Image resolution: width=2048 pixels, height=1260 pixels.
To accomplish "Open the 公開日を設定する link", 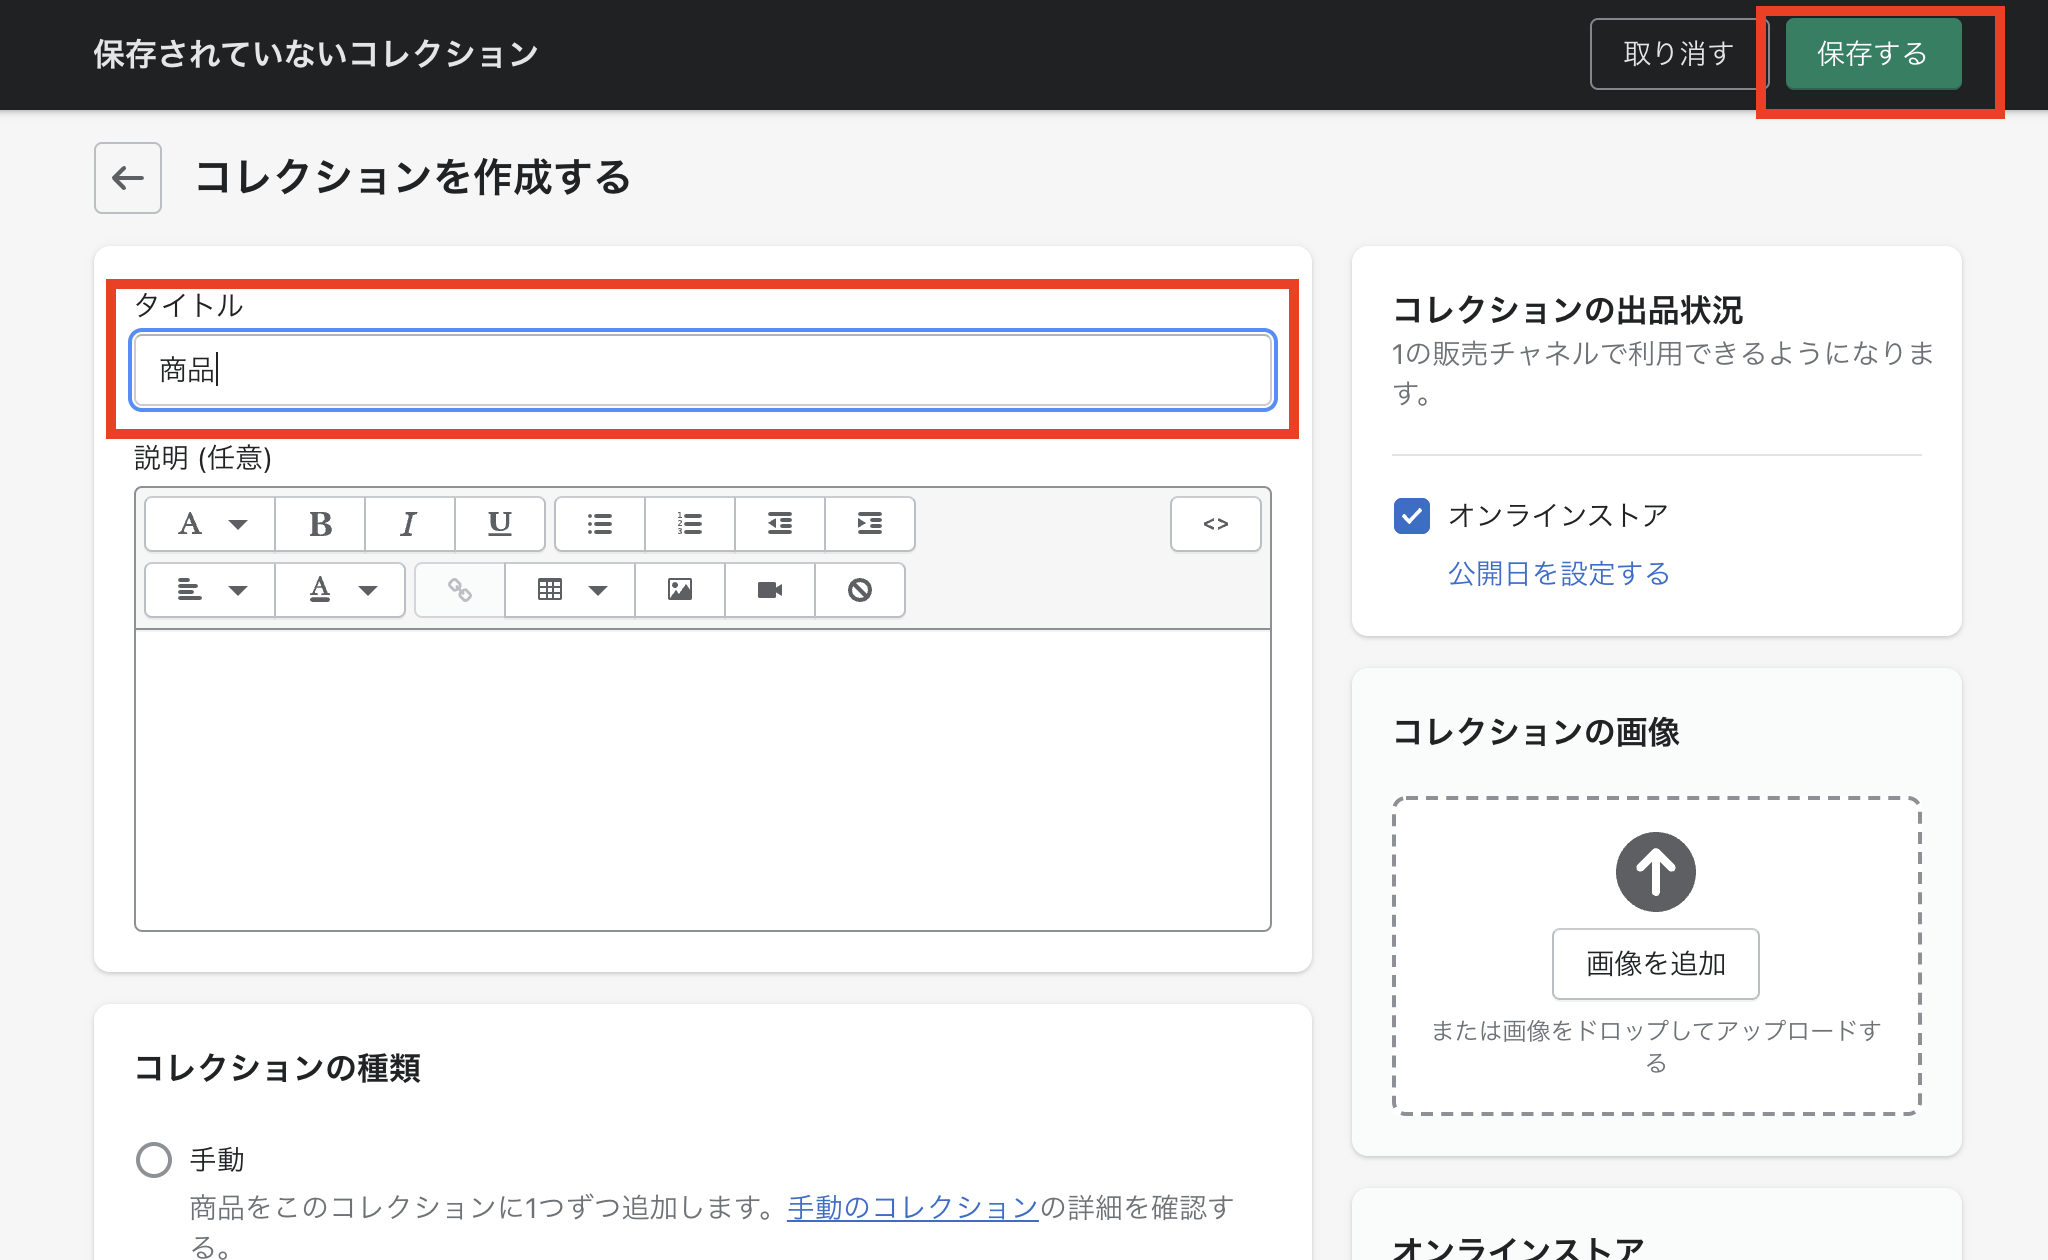I will pyautogui.click(x=1558, y=574).
